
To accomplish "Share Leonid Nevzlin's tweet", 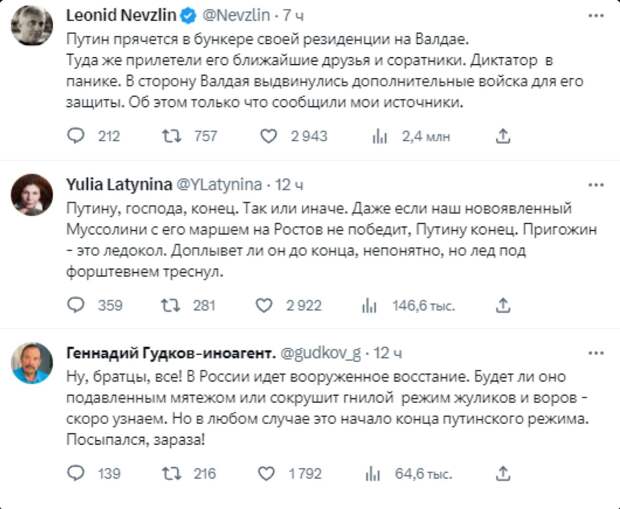I will click(x=596, y=138).
